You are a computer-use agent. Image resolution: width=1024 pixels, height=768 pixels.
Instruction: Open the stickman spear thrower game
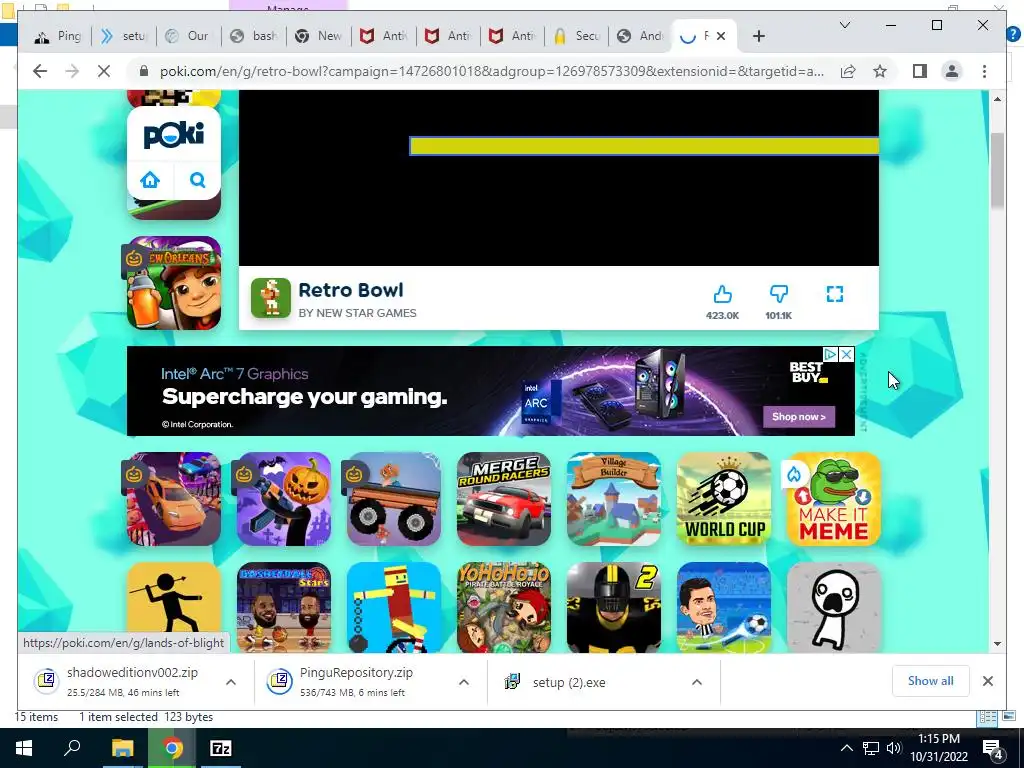click(x=174, y=598)
